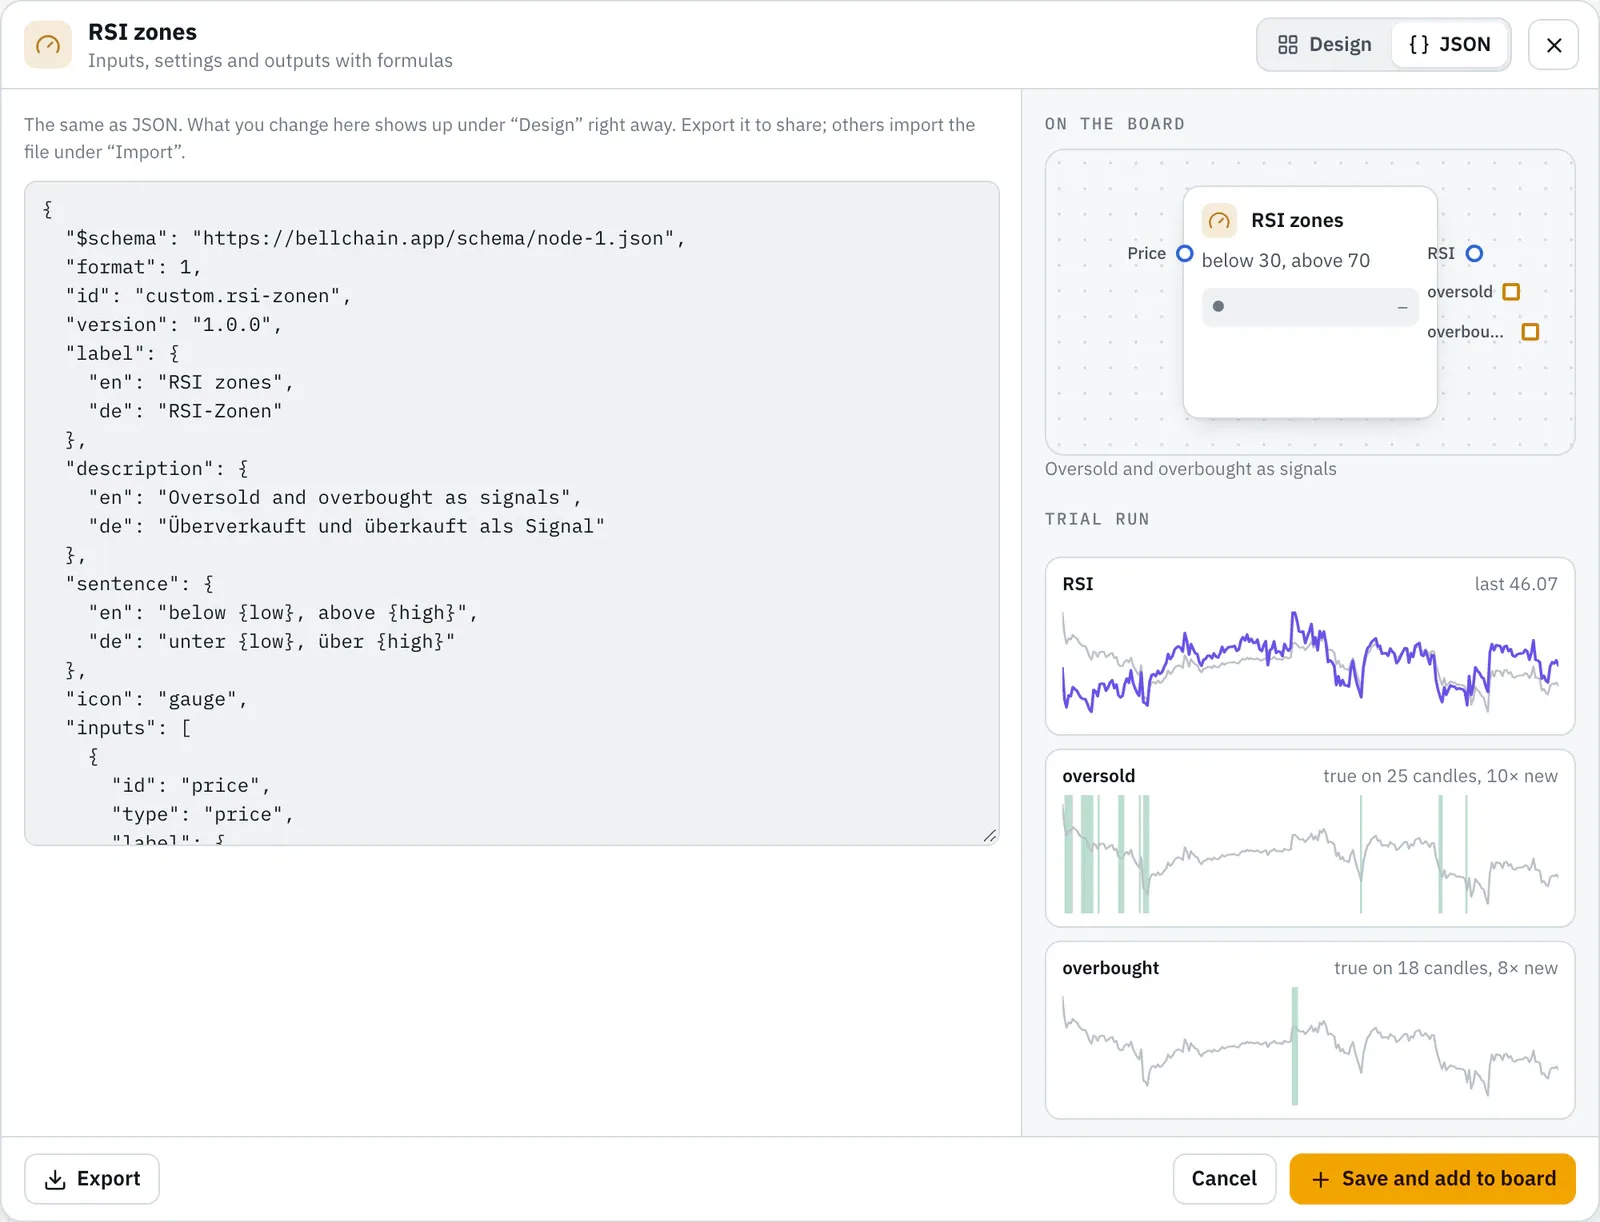The height and width of the screenshot is (1222, 1600).
Task: Click "true on 25 candles, 10× new" text
Action: [x=1440, y=776]
